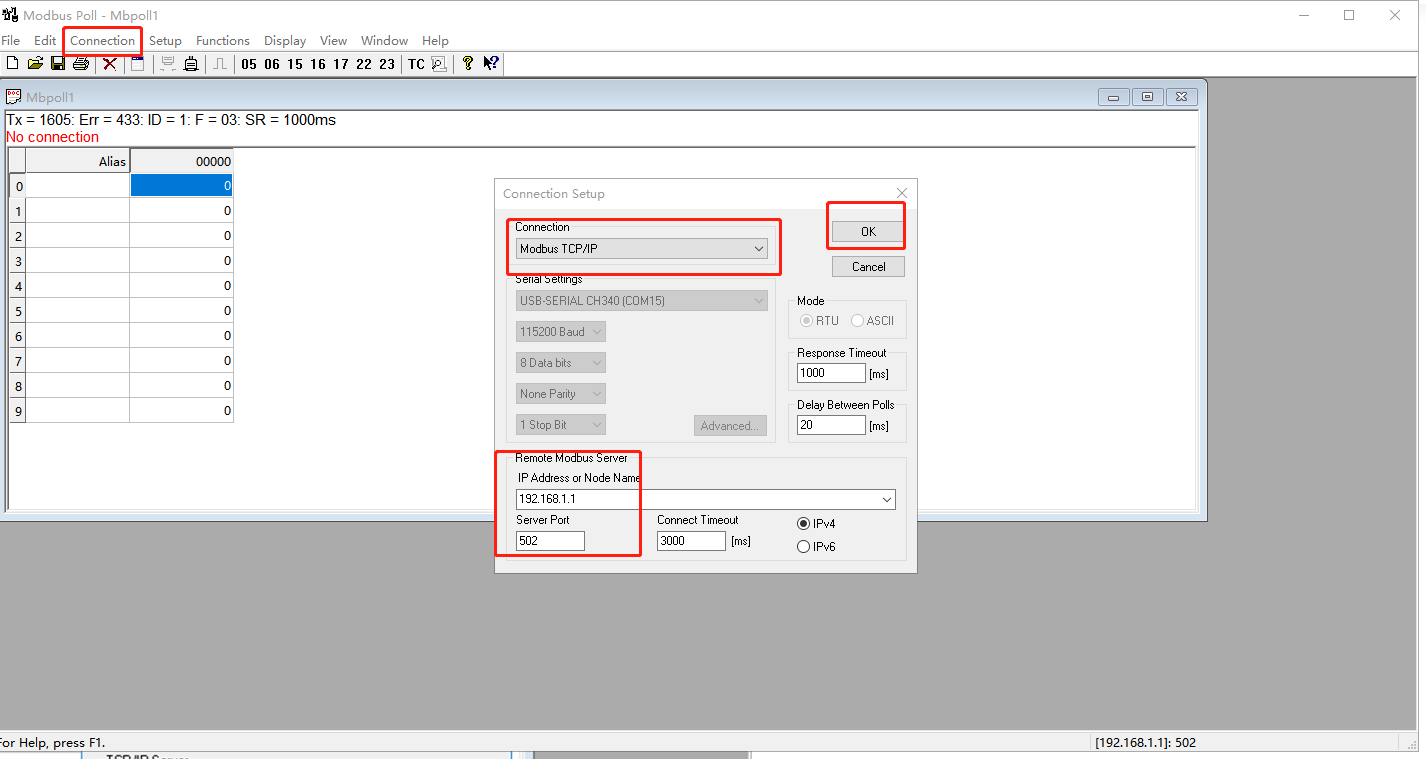Select the IPv6 radio button
The width and height of the screenshot is (1426, 759).
[x=803, y=547]
